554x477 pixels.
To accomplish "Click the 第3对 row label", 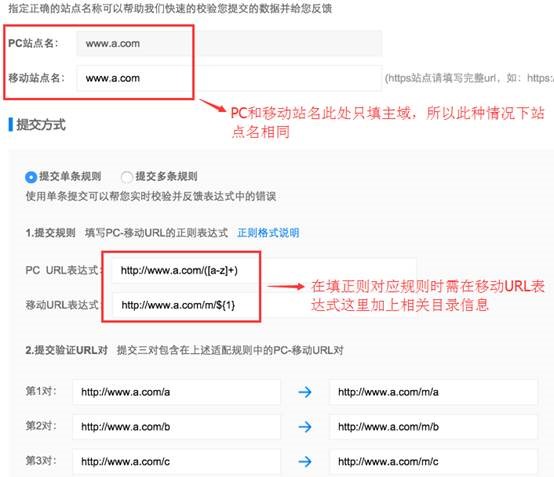I will click(41, 460).
